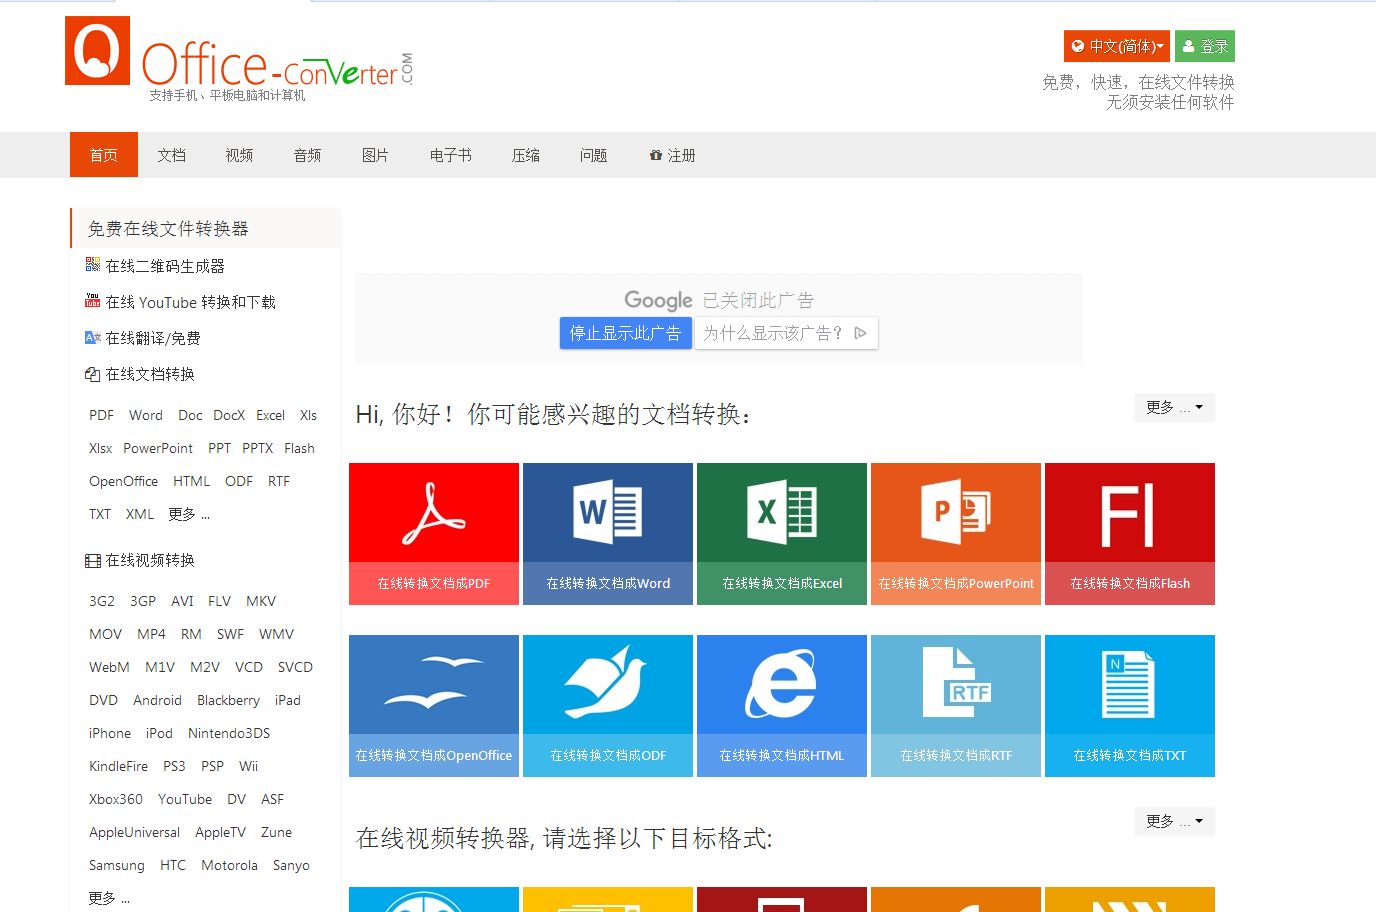
Task: Open the 问题 navigation menu
Action: point(594,155)
